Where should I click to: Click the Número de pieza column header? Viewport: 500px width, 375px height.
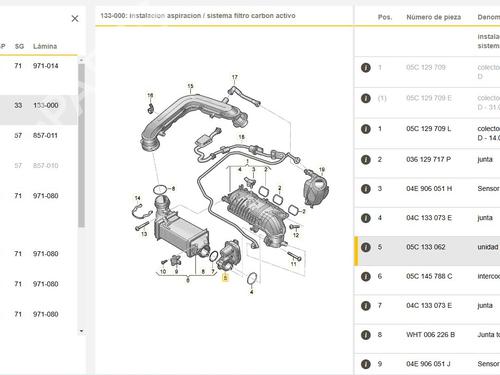pos(434,17)
